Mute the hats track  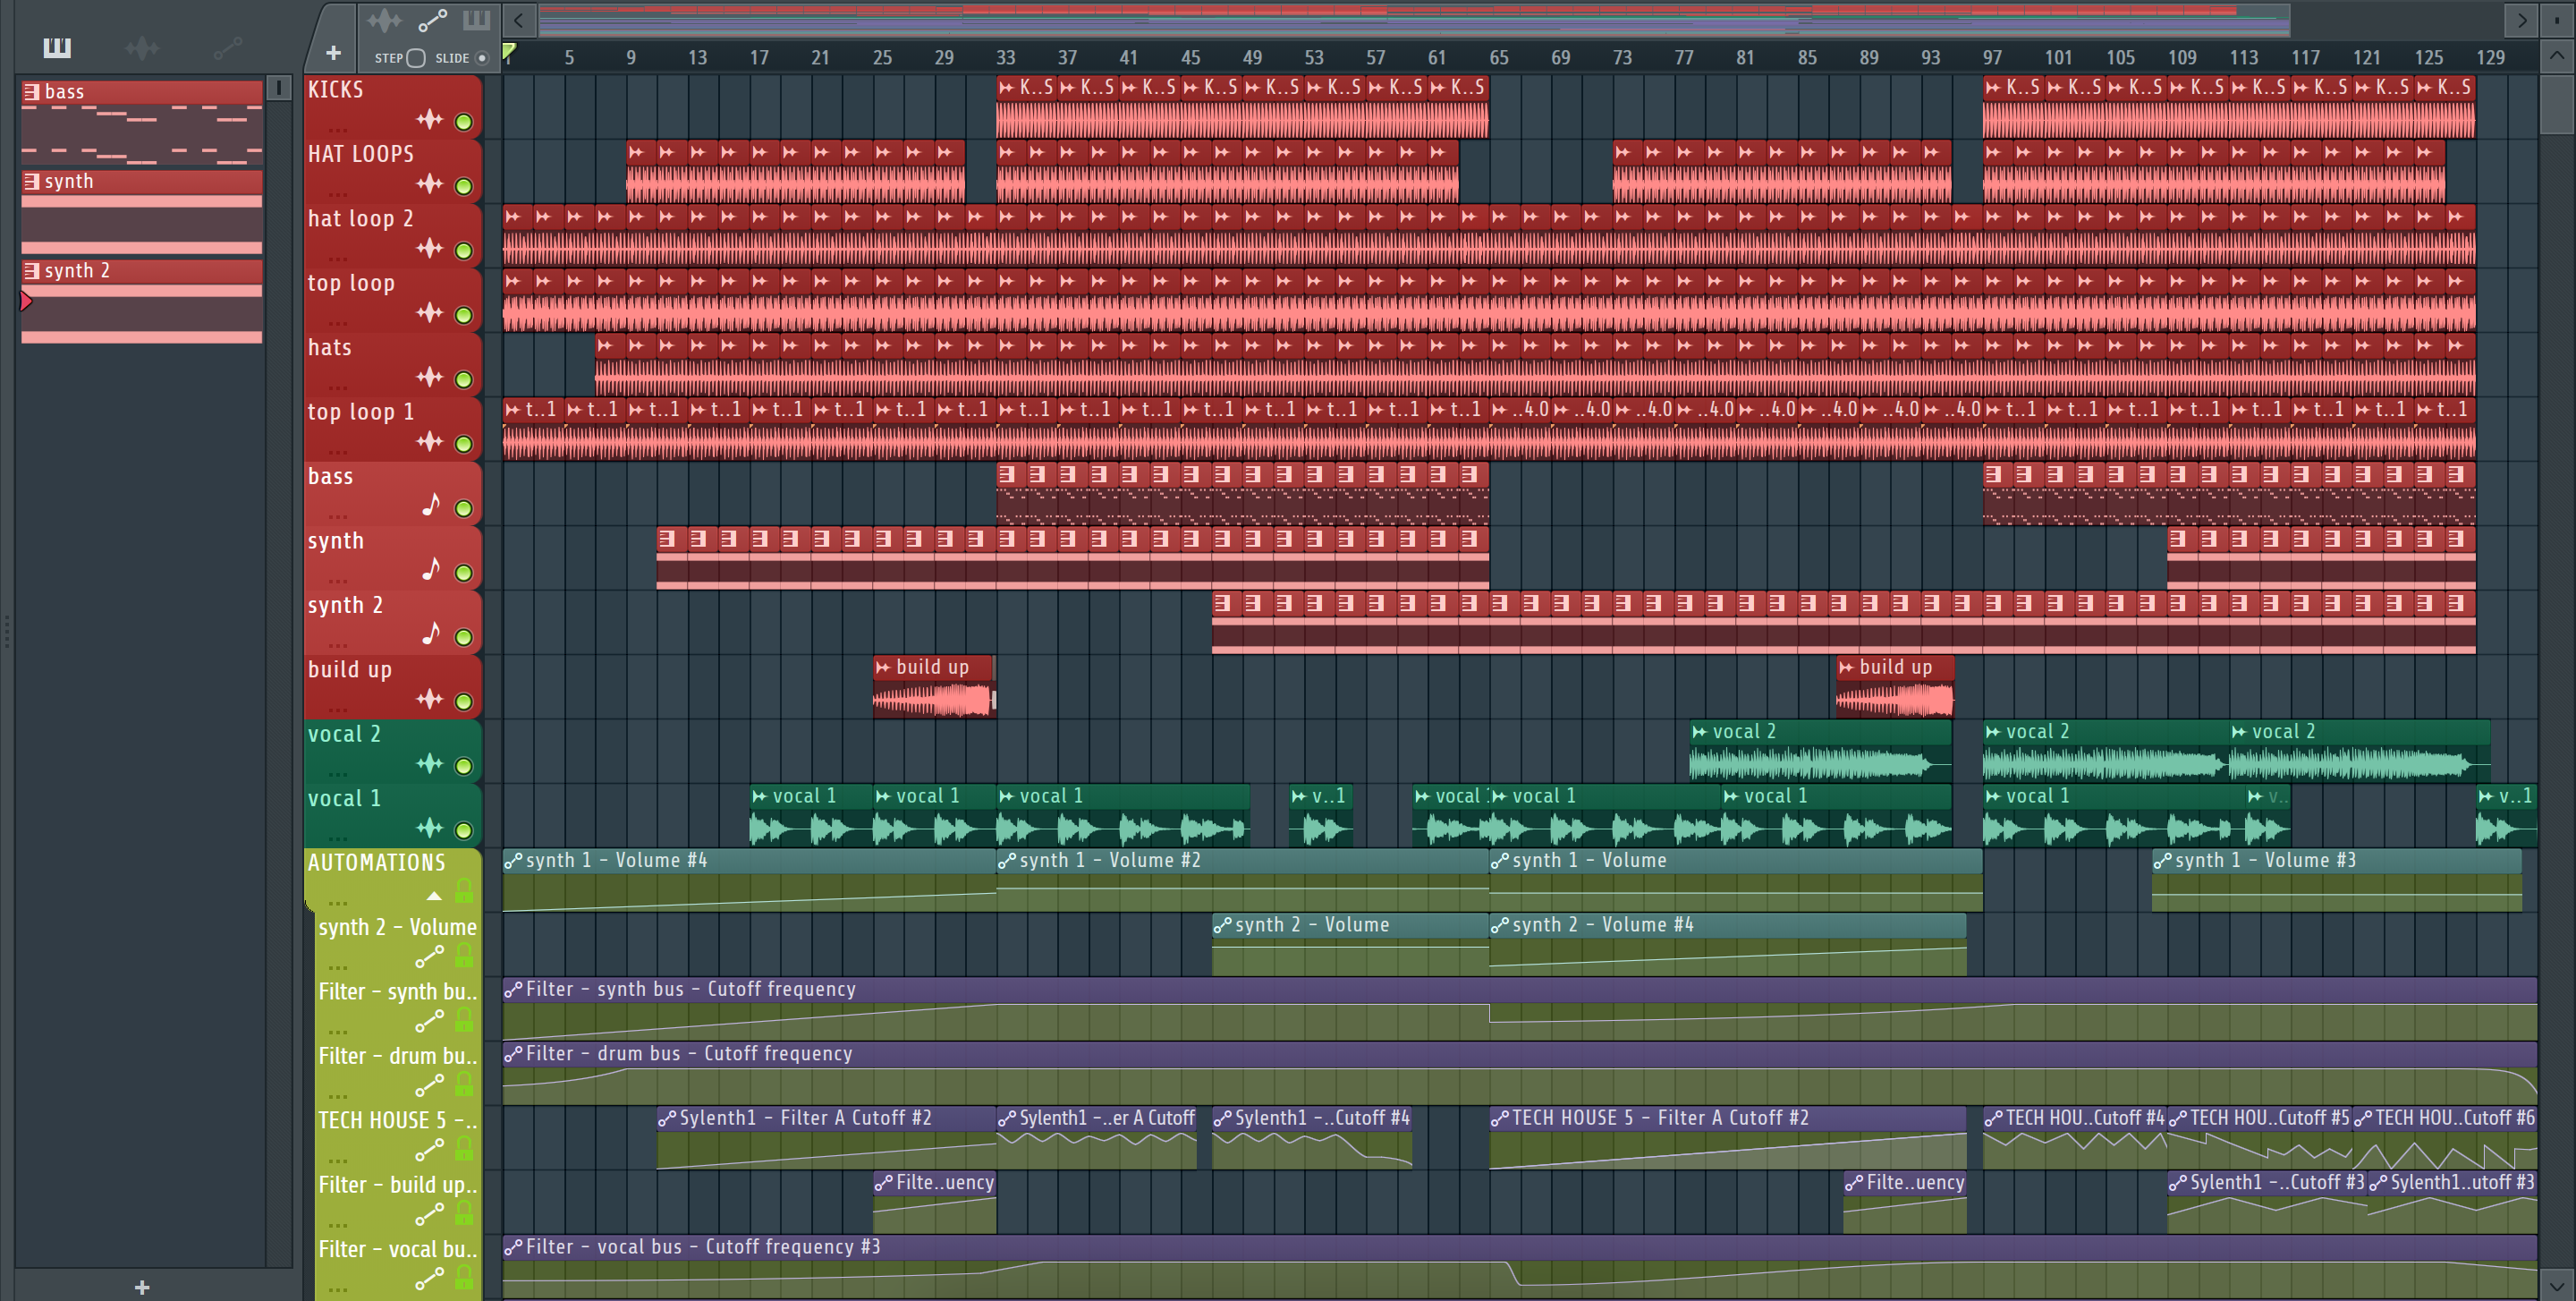[464, 379]
